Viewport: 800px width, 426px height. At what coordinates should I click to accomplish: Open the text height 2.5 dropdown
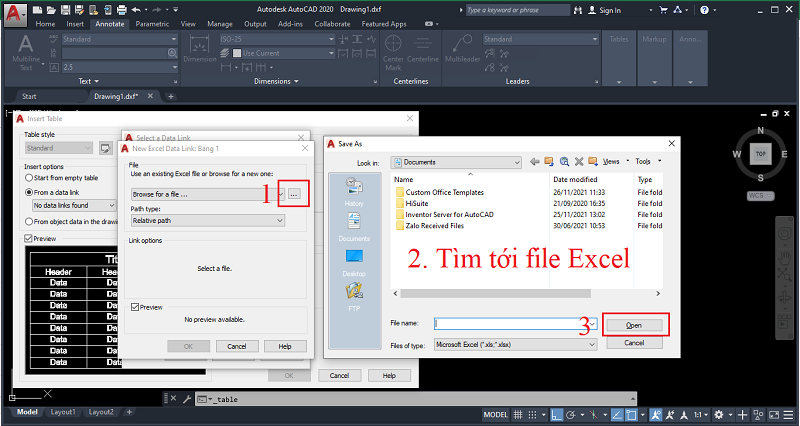coord(120,67)
